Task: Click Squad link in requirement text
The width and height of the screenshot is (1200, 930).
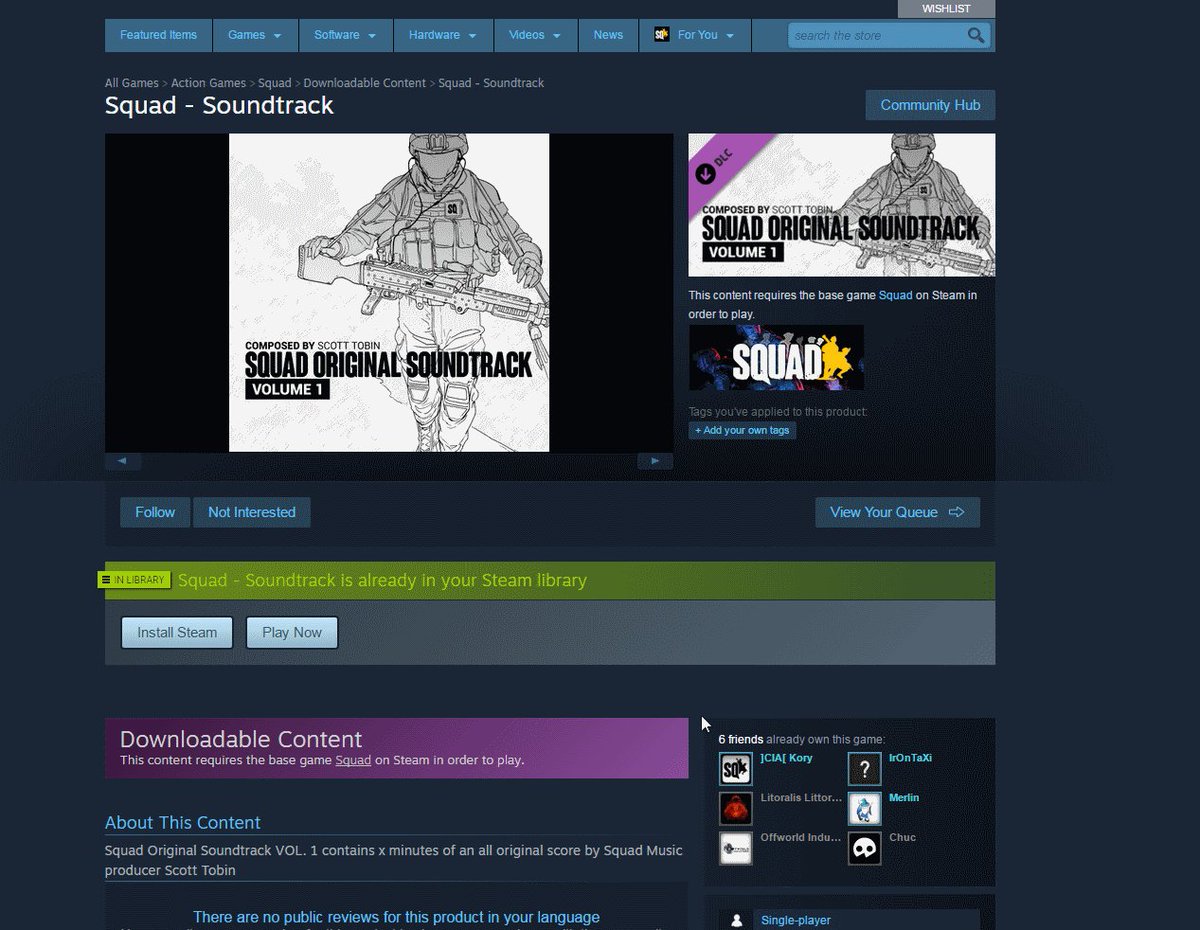Action: click(x=895, y=295)
